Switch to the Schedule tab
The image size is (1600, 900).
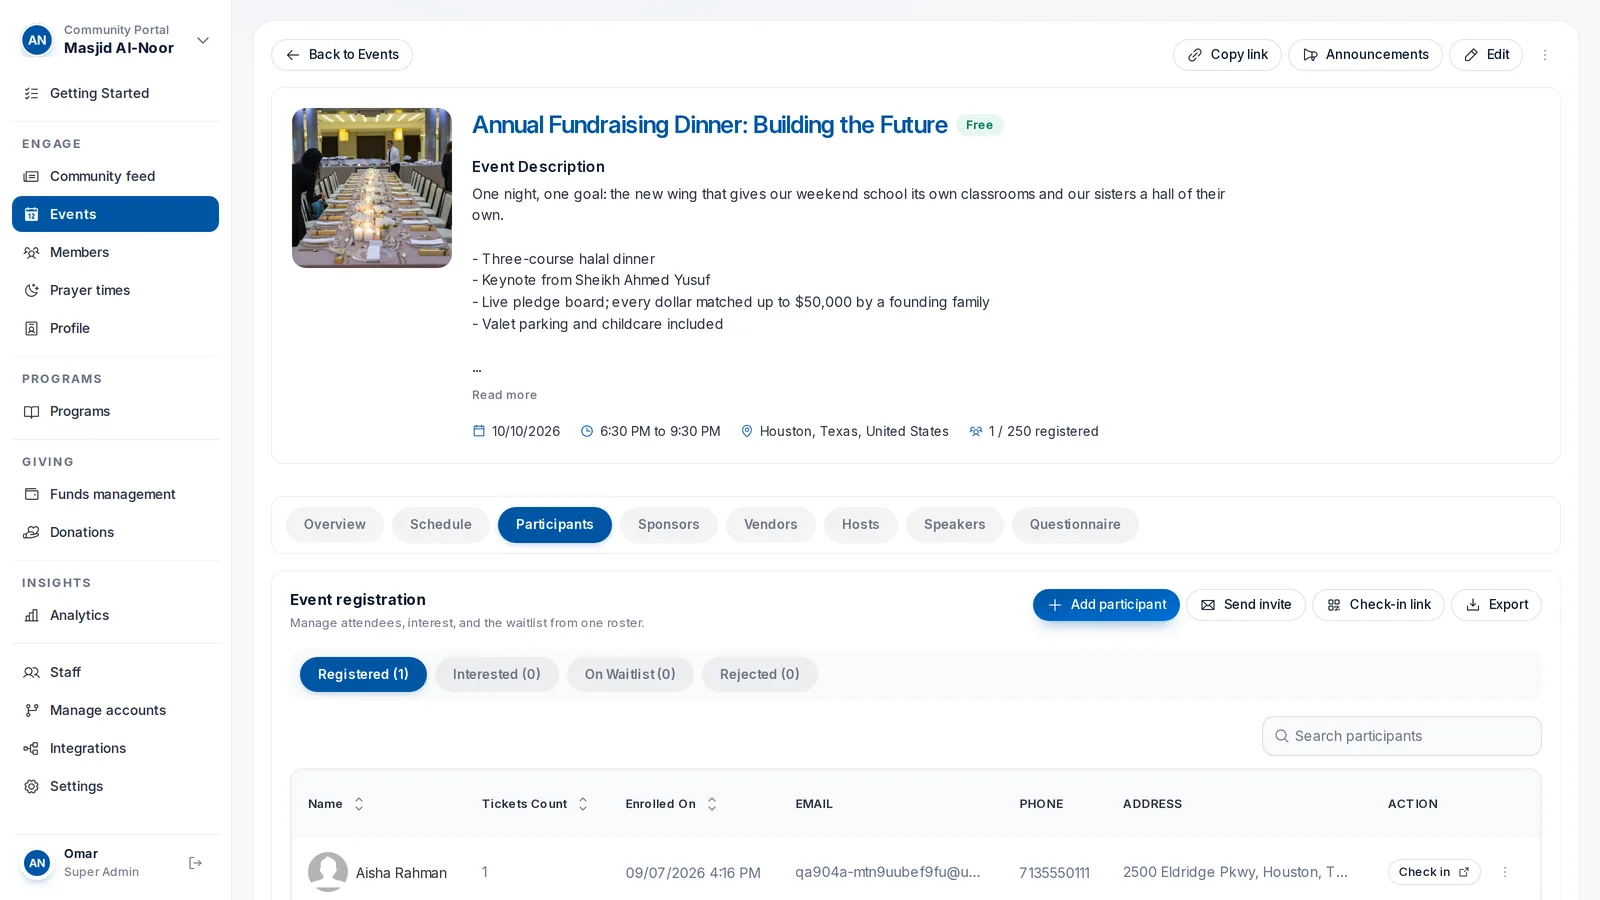pyautogui.click(x=441, y=525)
